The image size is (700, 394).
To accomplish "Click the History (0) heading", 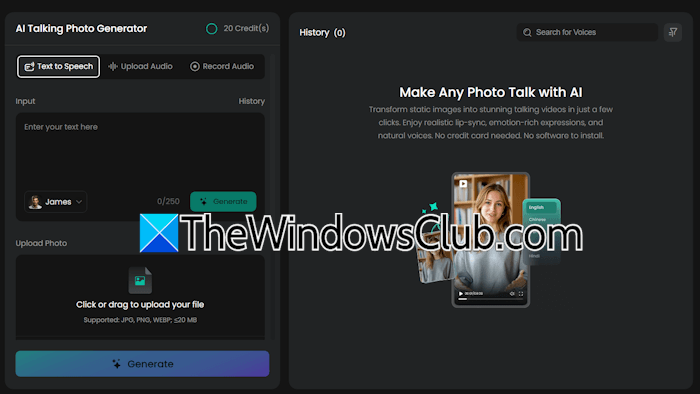I will (322, 33).
